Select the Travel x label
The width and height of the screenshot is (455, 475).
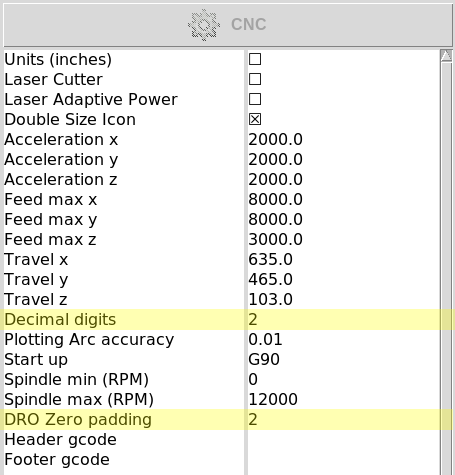(x=36, y=259)
